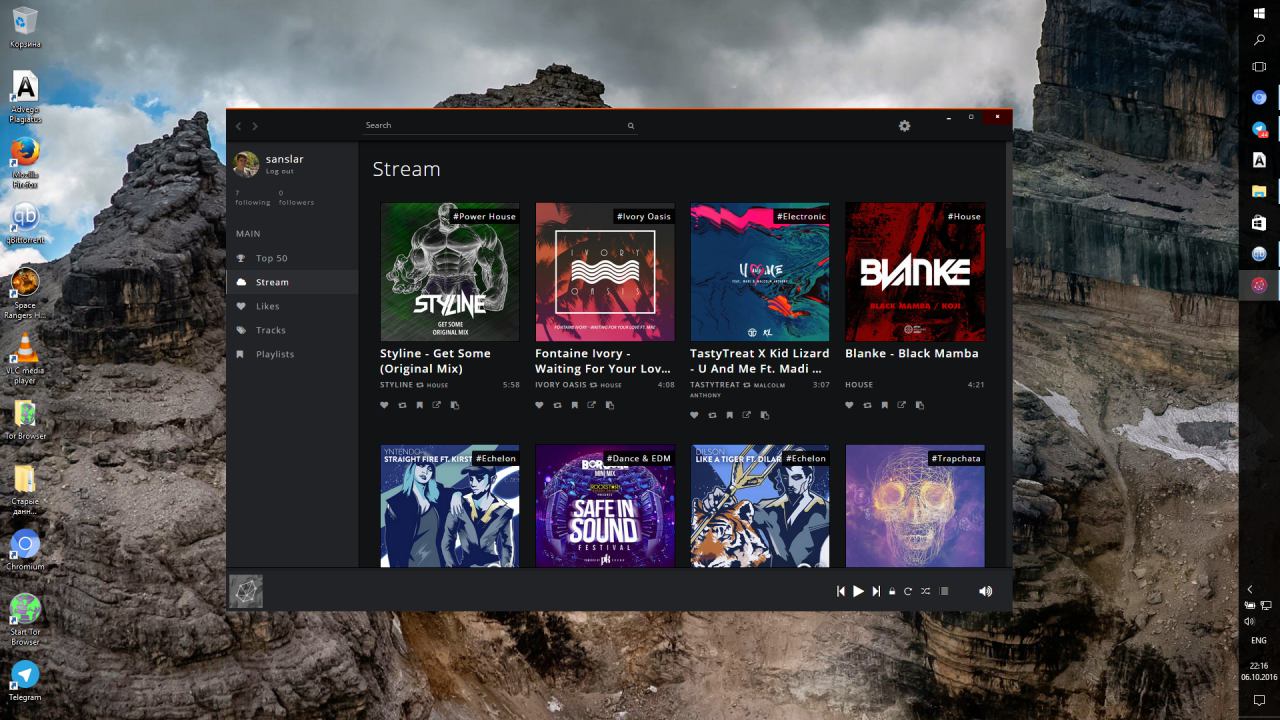Toggle the lock icon in player bar

892,591
